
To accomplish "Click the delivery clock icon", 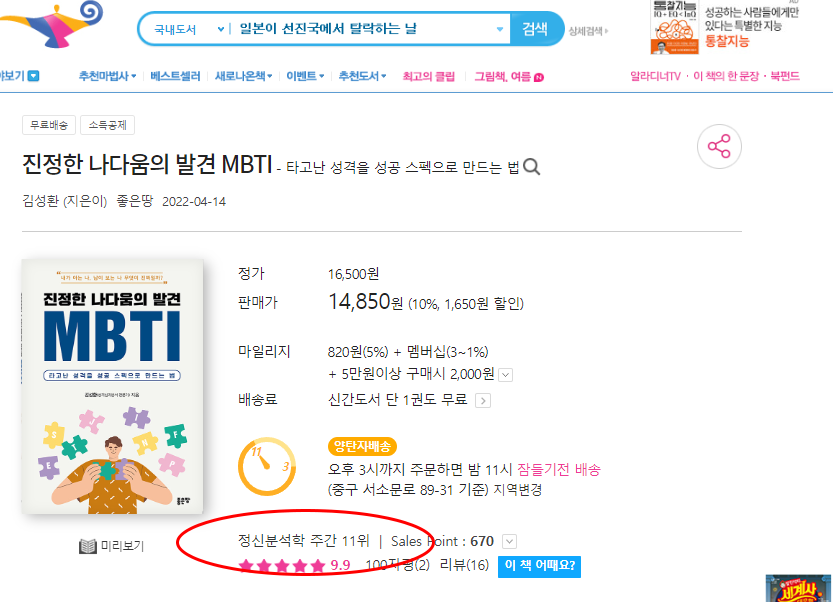I will [x=267, y=467].
